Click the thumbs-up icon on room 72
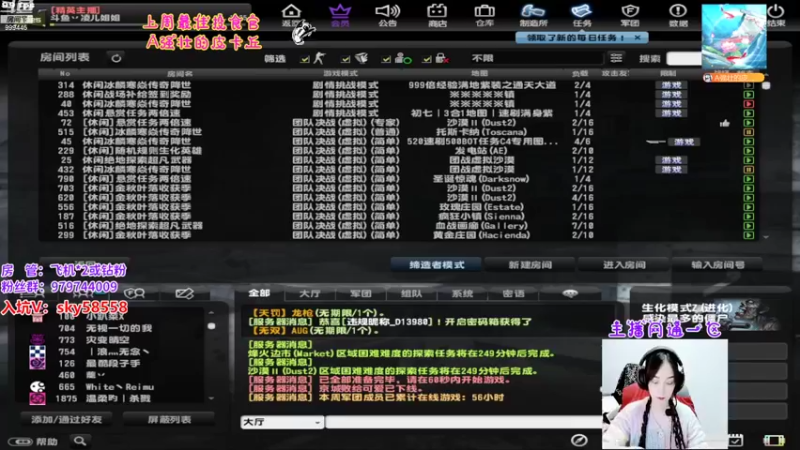The width and height of the screenshot is (800, 450). tap(724, 122)
